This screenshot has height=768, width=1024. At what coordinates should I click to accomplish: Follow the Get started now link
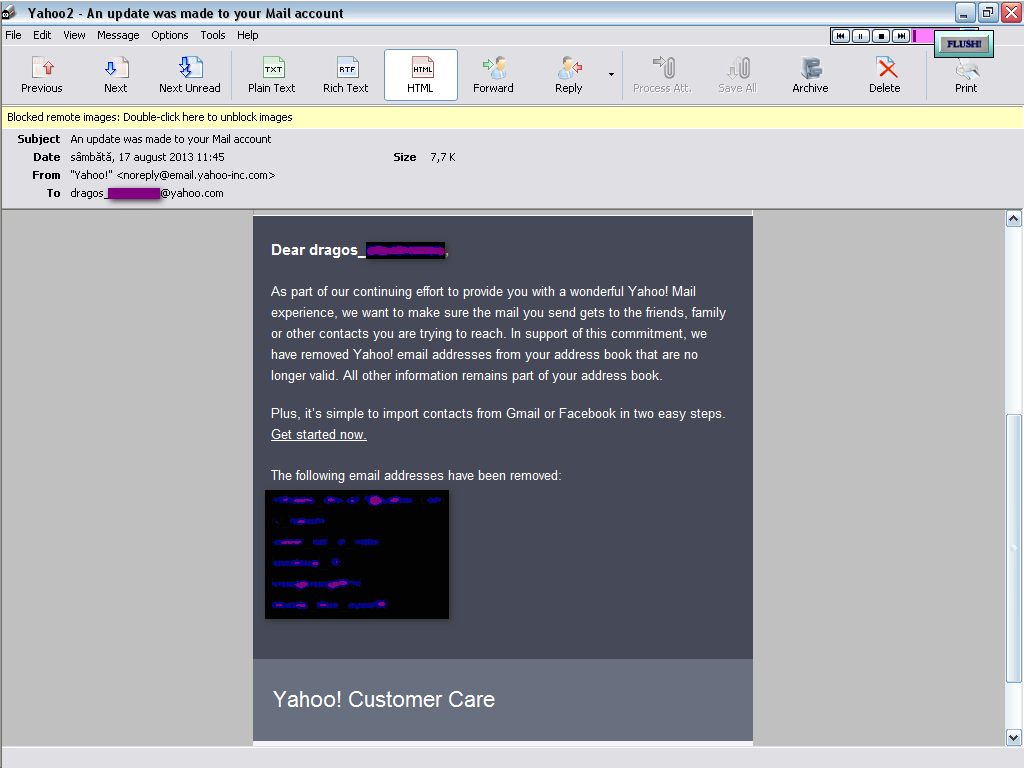(x=319, y=434)
